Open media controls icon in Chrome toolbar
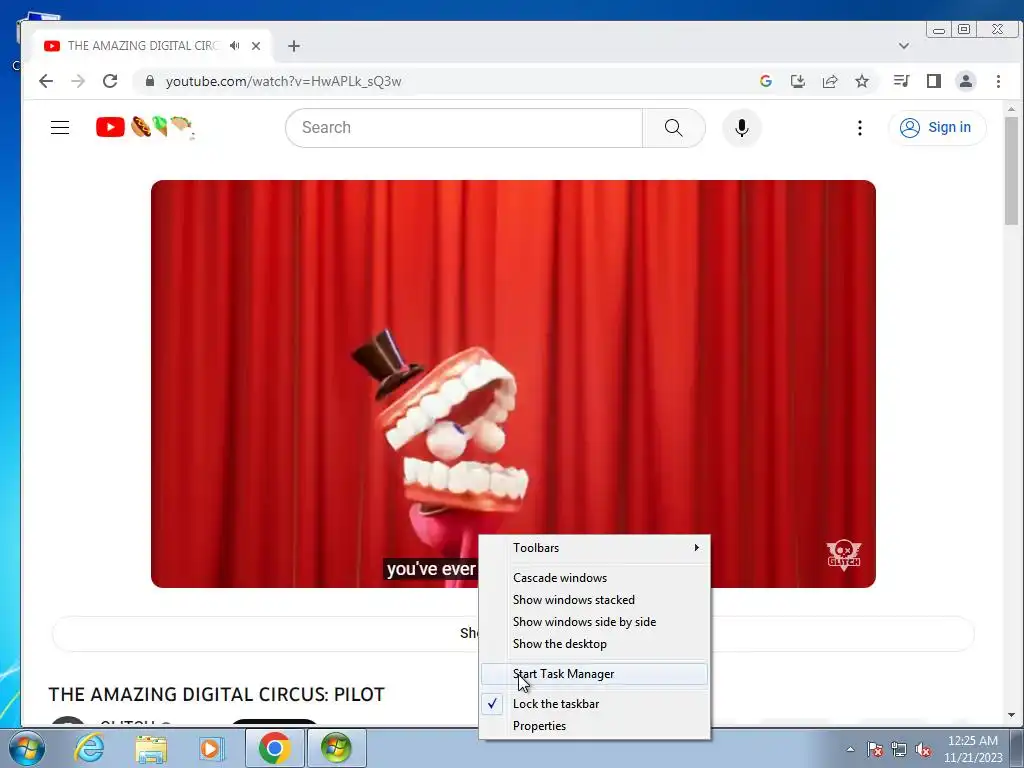The image size is (1024, 768). [x=901, y=81]
